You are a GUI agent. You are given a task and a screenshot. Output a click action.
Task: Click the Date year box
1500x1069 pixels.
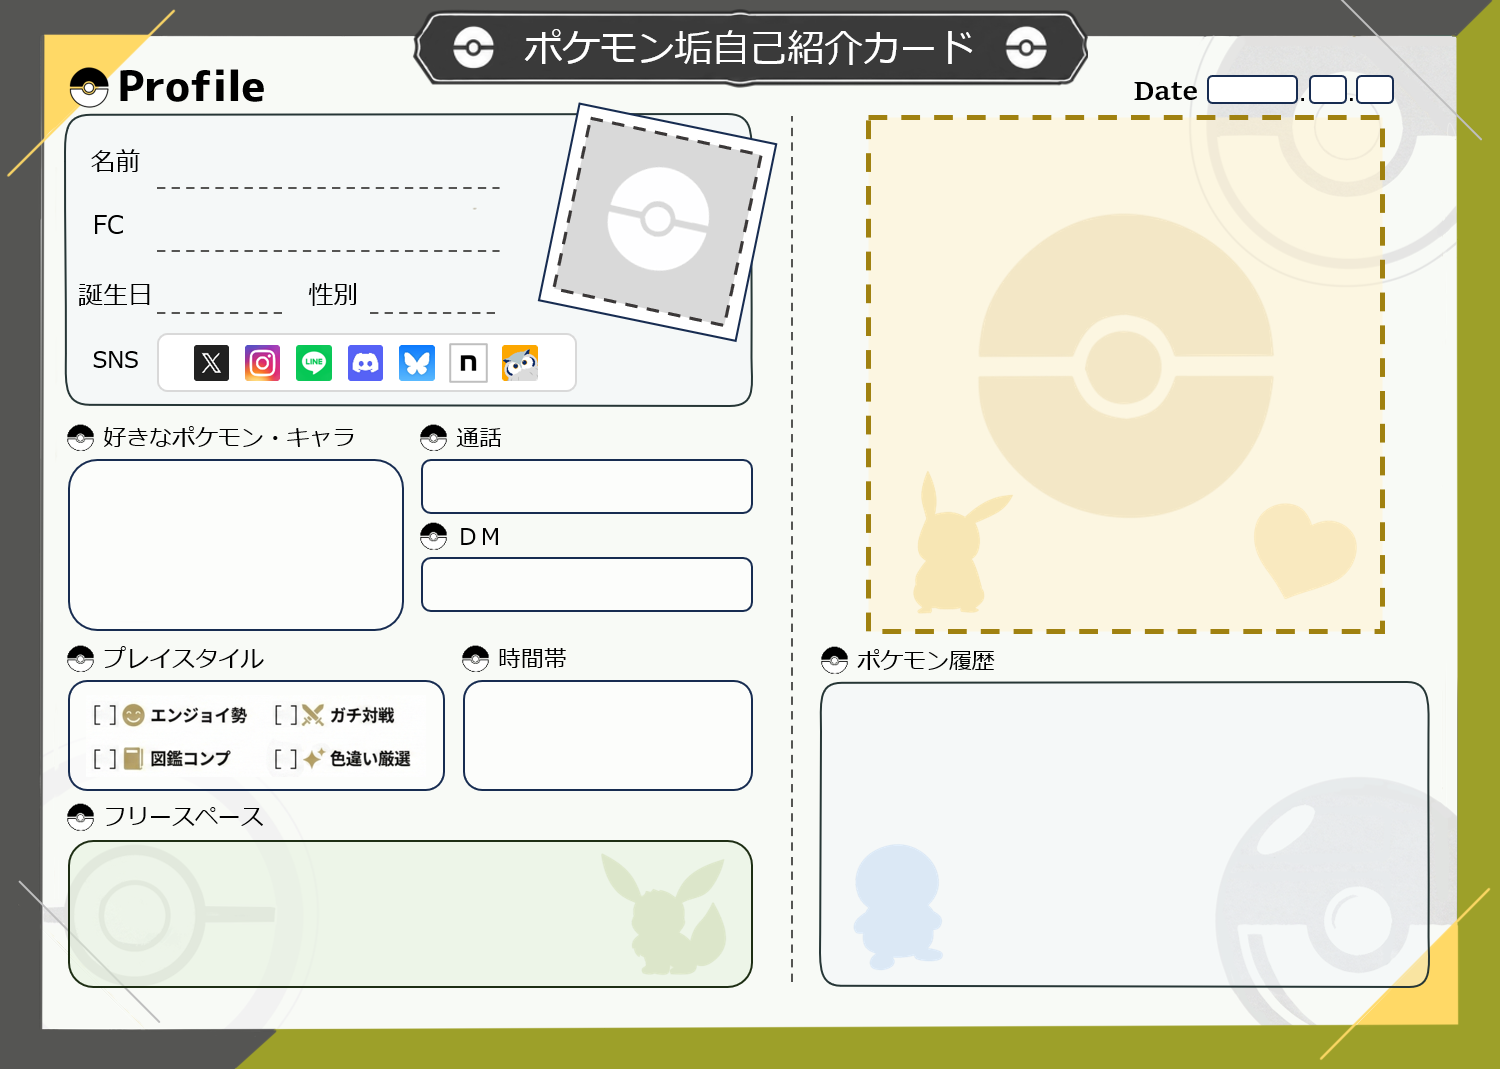coord(1253,90)
